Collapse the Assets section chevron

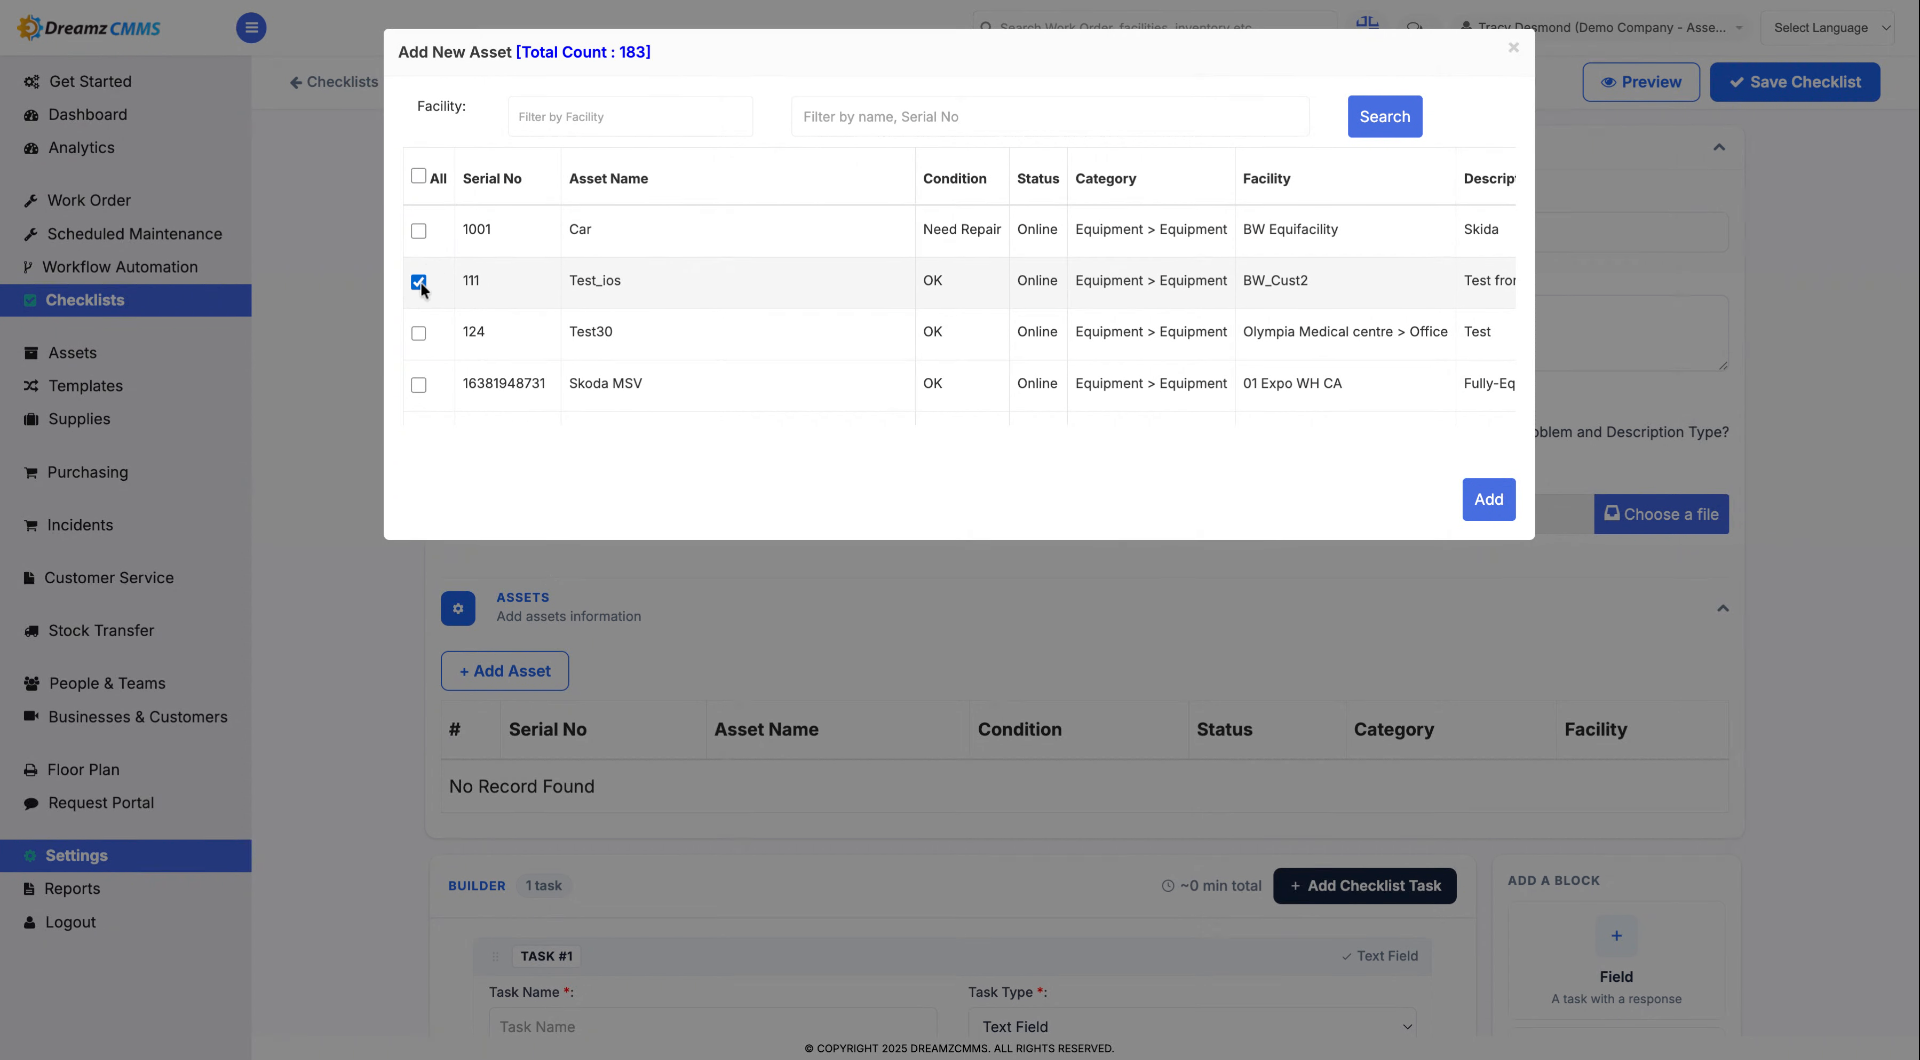pyautogui.click(x=1723, y=608)
